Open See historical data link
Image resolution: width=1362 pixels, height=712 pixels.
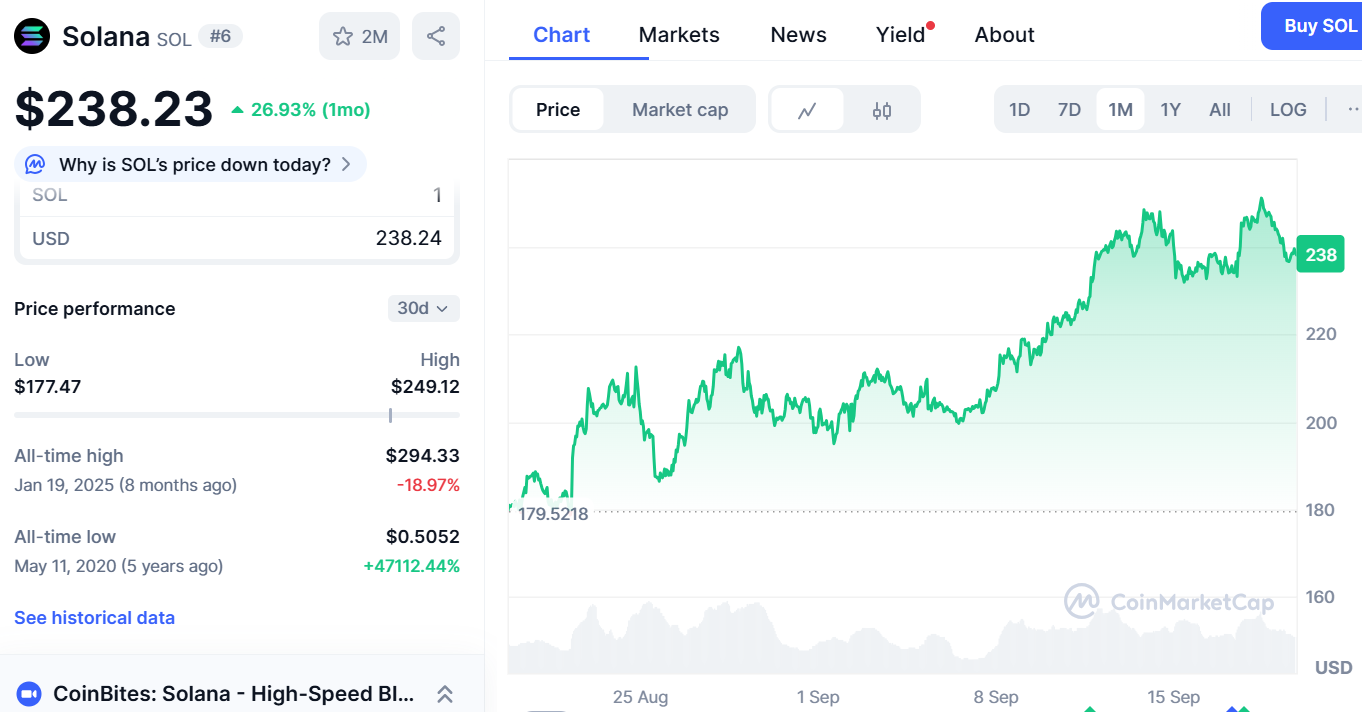94,618
